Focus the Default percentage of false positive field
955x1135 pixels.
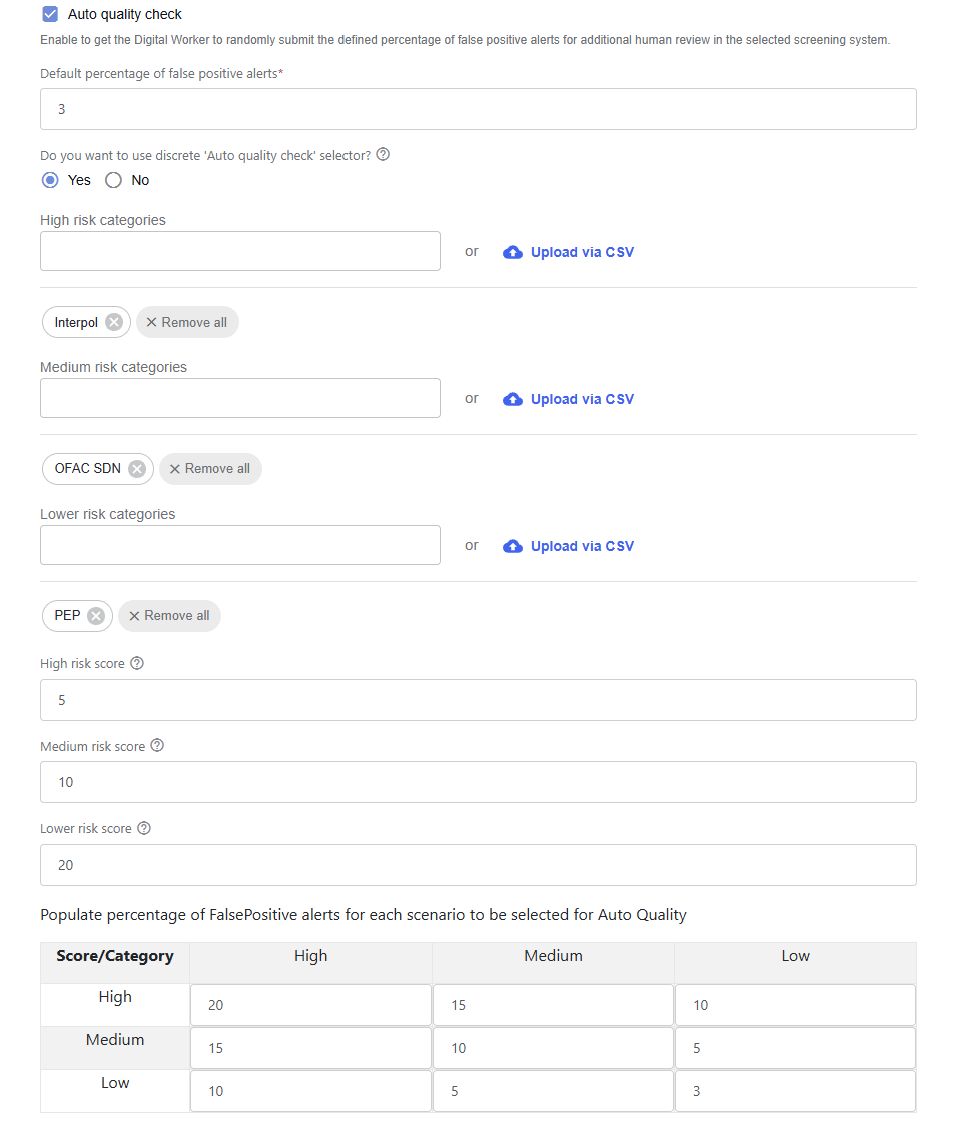pyautogui.click(x=478, y=109)
